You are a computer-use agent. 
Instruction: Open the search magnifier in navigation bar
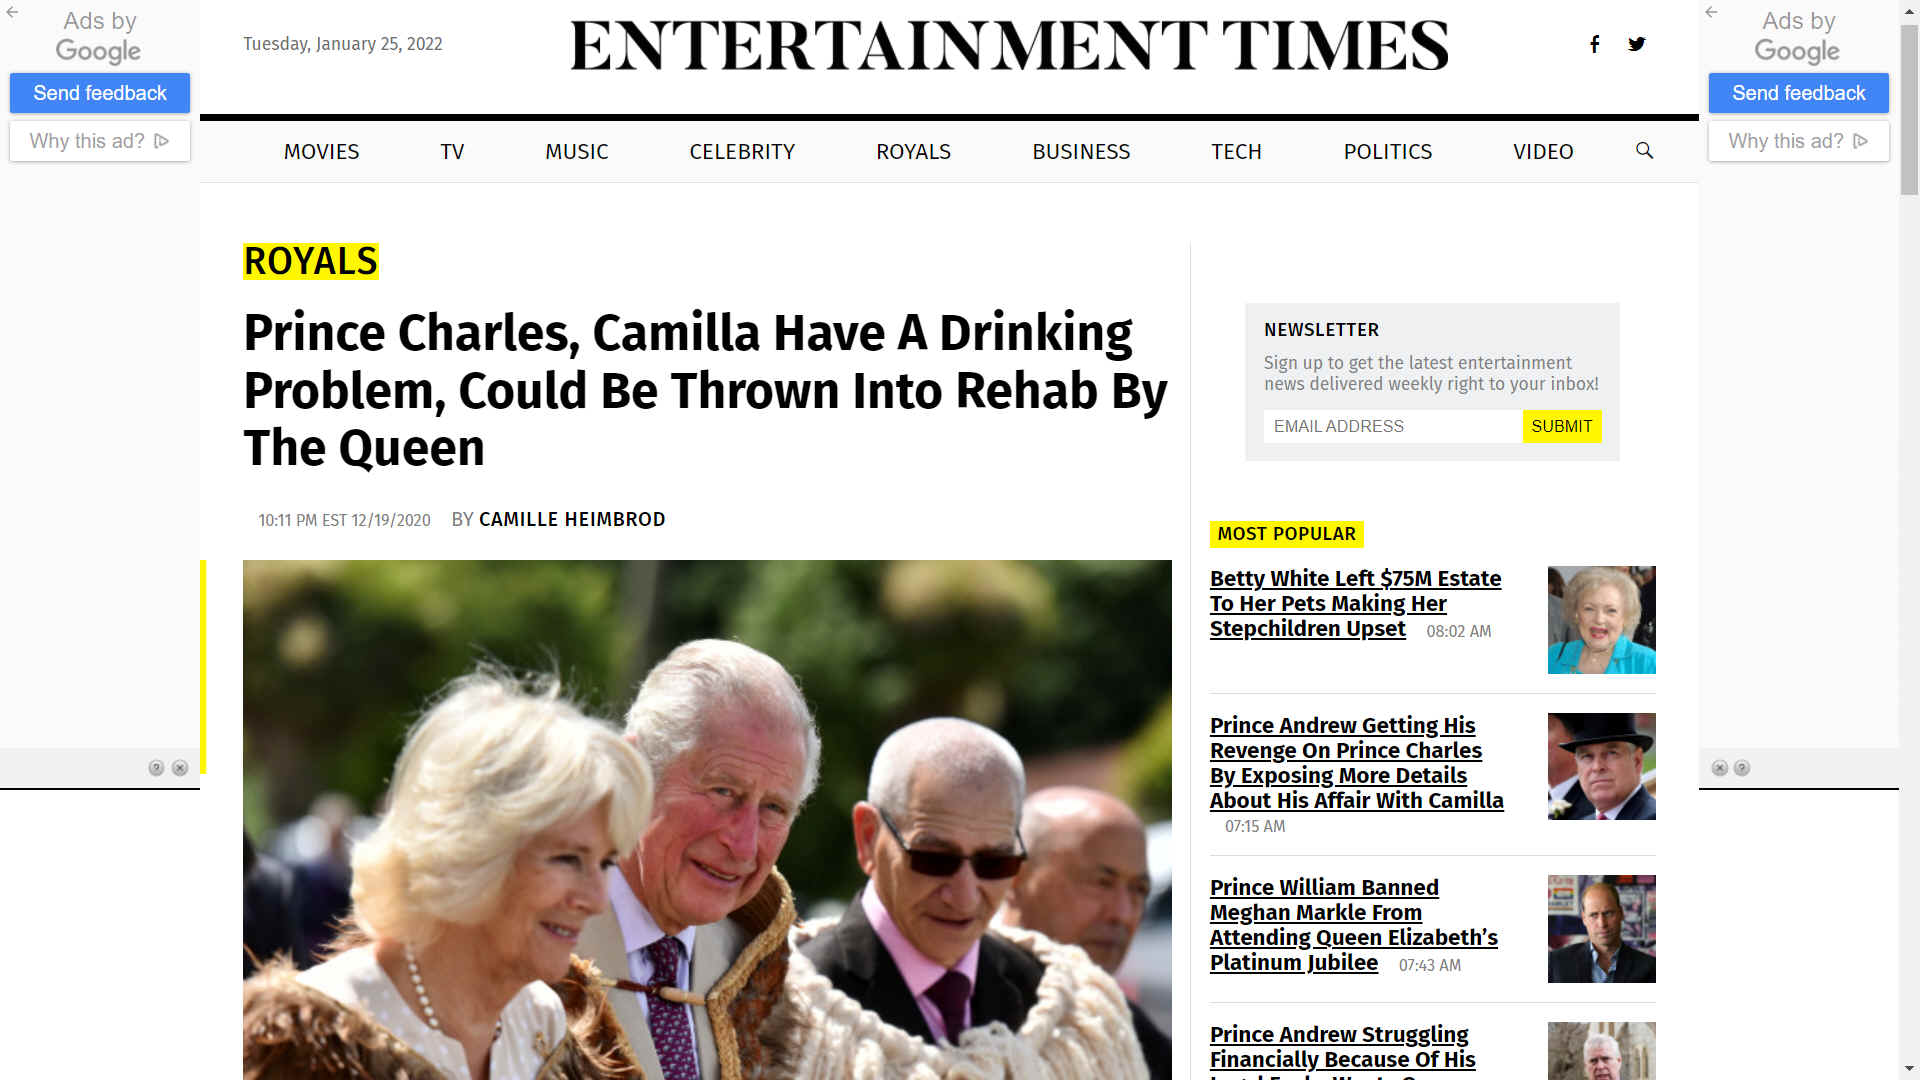[x=1644, y=151]
